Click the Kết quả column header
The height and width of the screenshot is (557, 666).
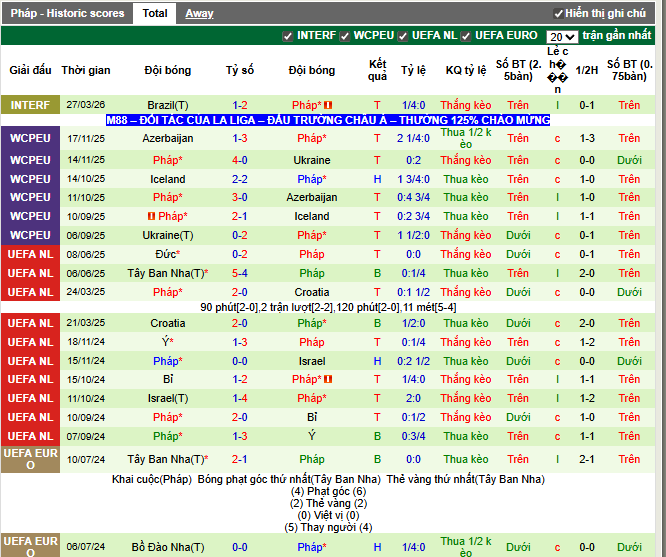377,70
